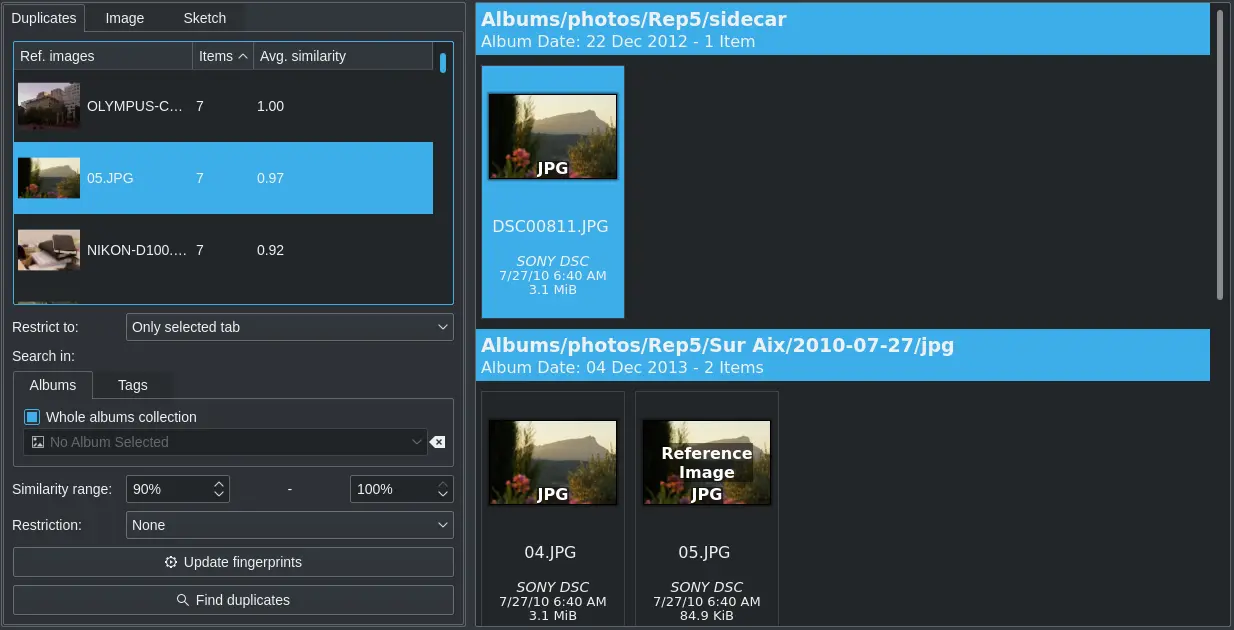Click the image icon inside No Album Selected field
Screen dimensions: 1234x630
tap(37, 441)
